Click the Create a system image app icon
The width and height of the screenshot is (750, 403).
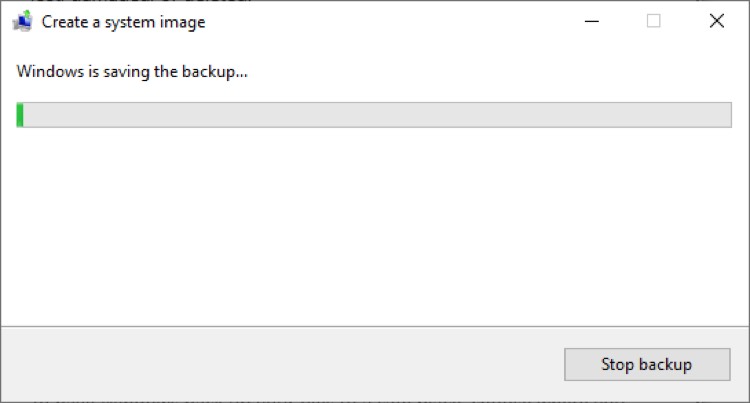[22, 22]
